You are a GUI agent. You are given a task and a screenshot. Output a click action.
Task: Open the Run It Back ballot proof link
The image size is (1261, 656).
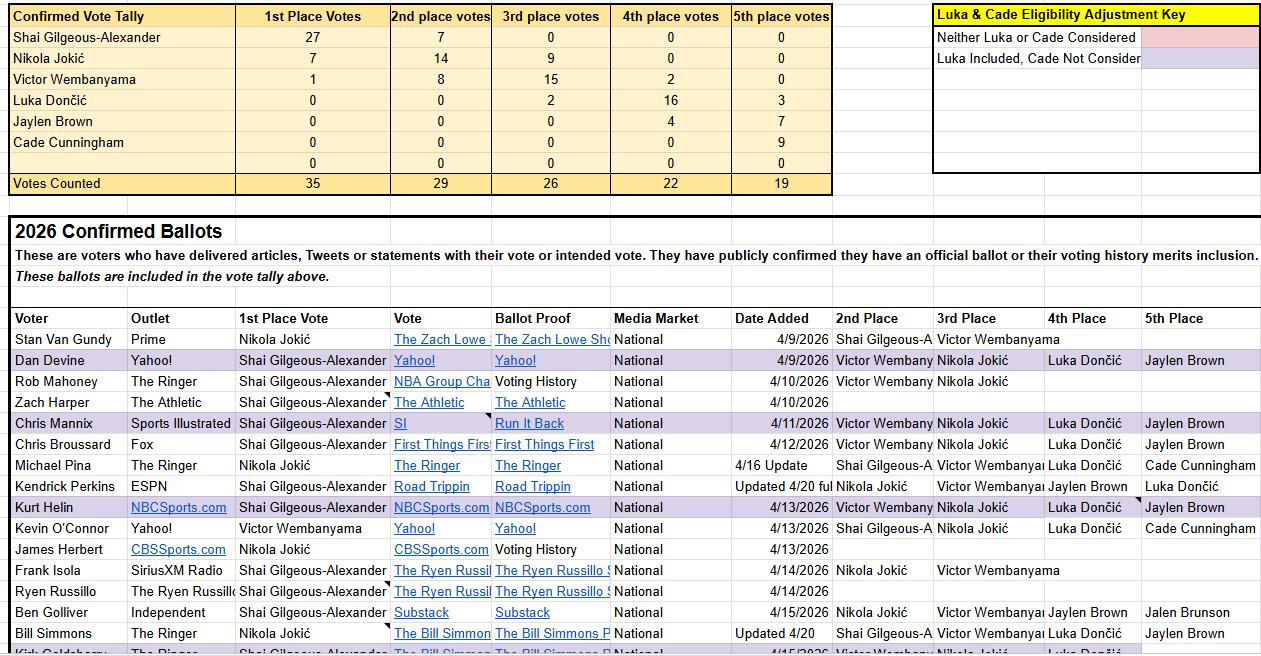(529, 423)
